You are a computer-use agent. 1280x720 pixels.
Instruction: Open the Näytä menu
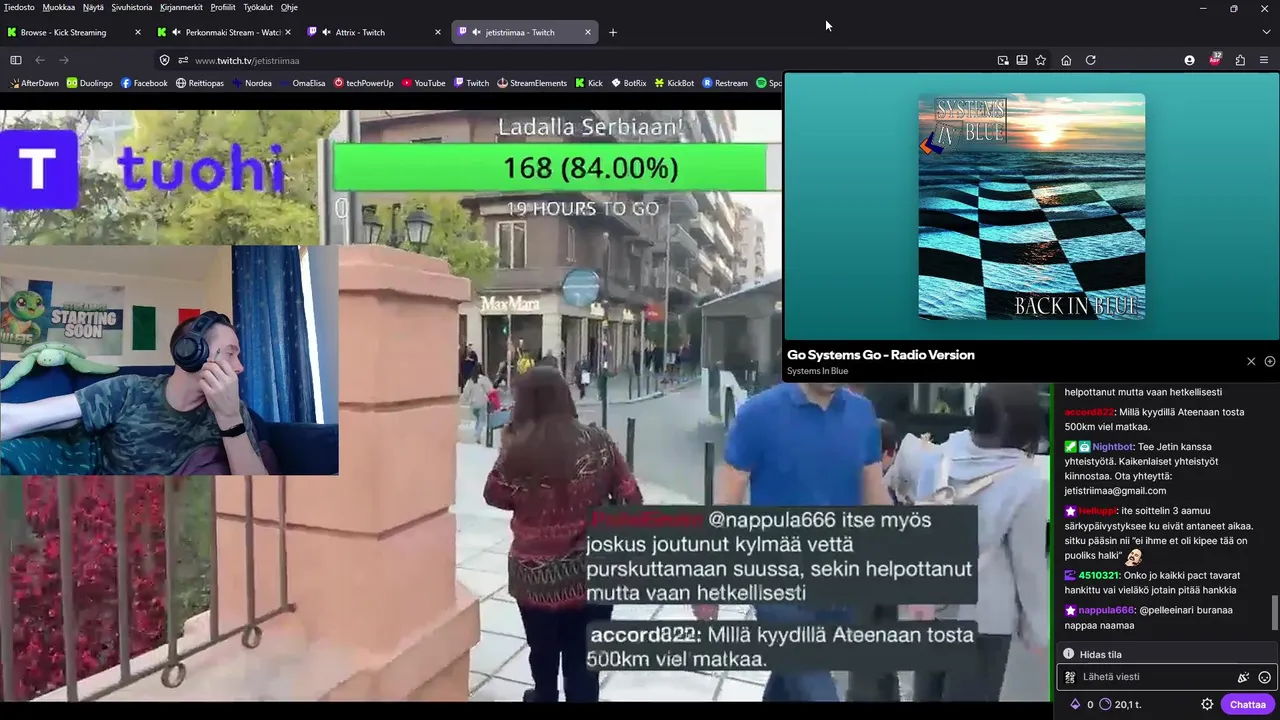93,7
